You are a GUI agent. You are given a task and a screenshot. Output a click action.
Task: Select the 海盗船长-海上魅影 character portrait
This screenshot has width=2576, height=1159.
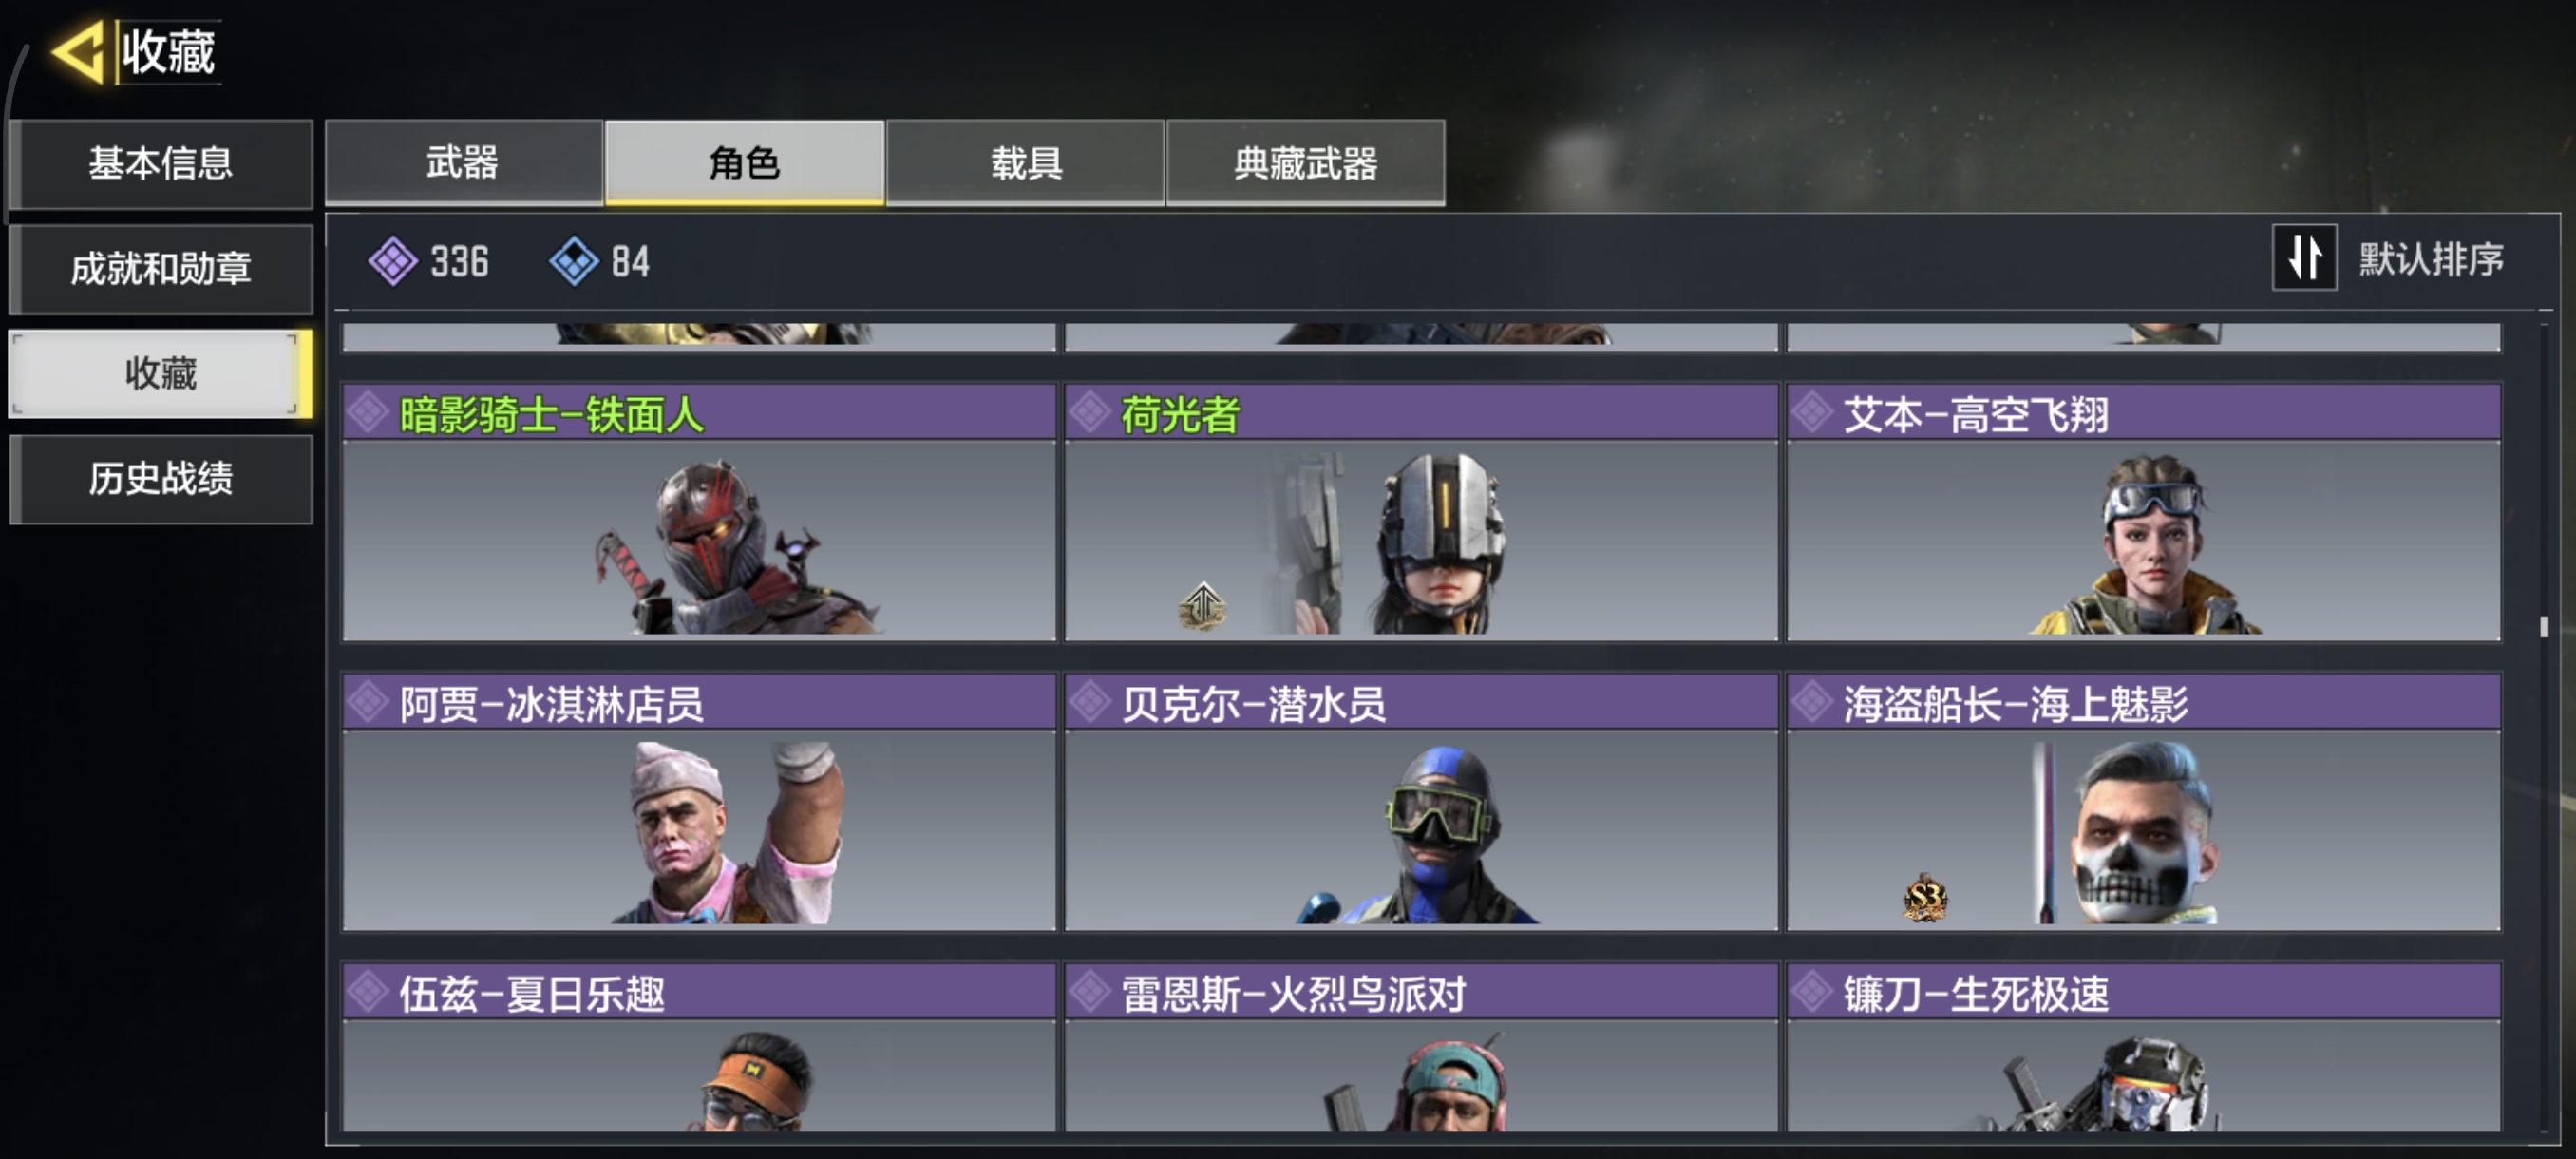[2143, 830]
